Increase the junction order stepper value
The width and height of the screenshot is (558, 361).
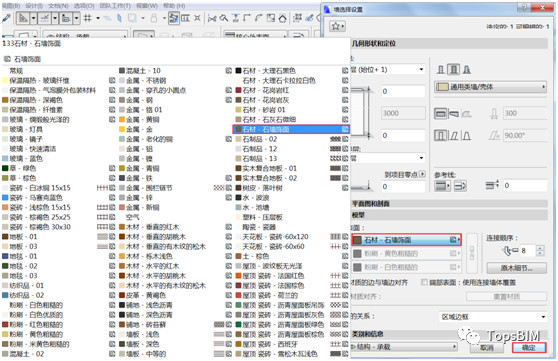click(x=540, y=248)
